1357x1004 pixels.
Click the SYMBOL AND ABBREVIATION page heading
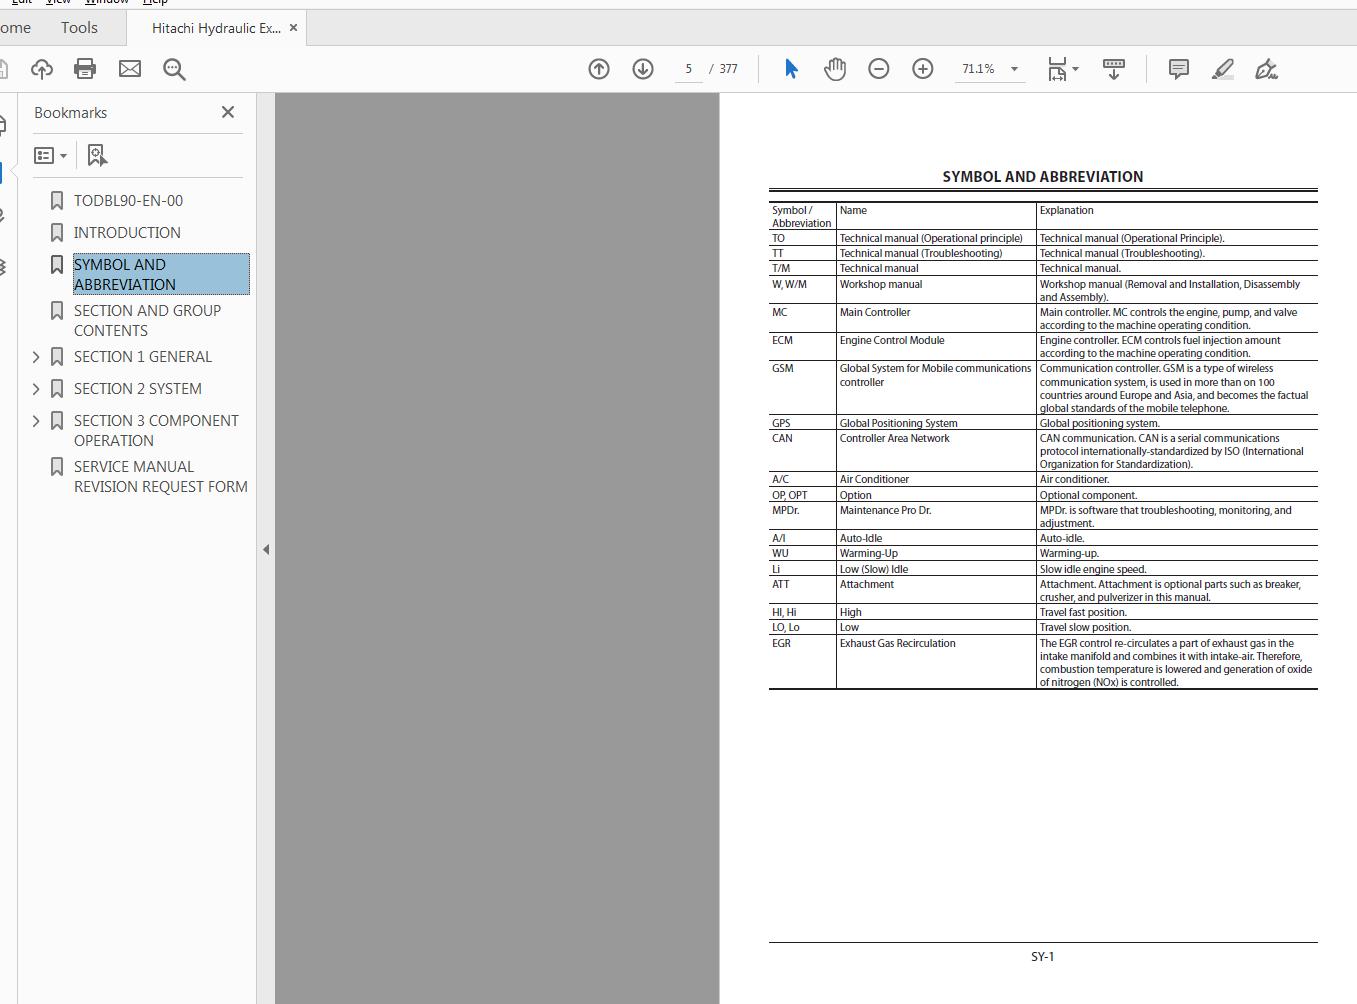(x=1043, y=177)
